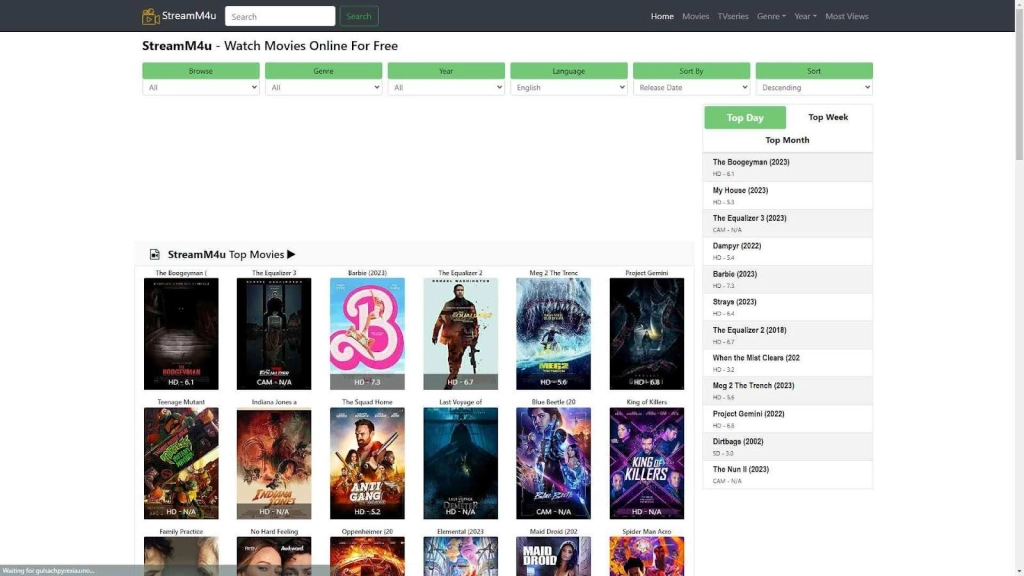Open the Meg 2 The Trench poster
1024x576 pixels.
553,333
